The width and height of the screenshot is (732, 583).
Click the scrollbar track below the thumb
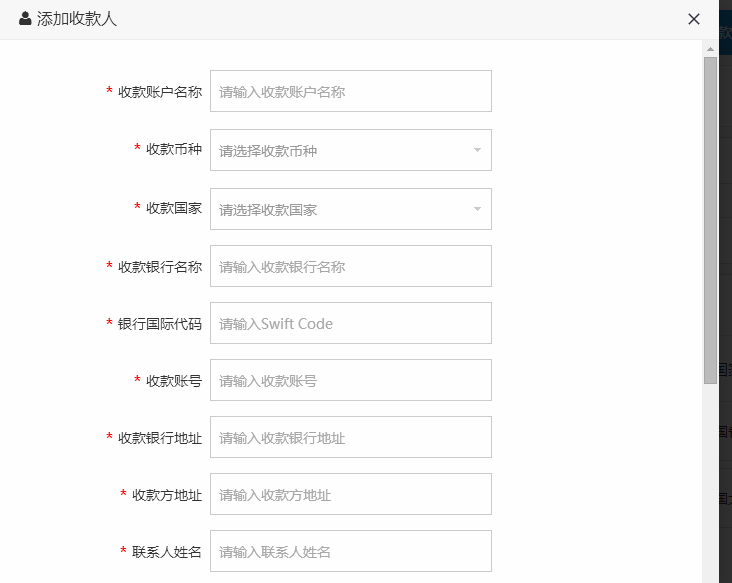[710, 480]
